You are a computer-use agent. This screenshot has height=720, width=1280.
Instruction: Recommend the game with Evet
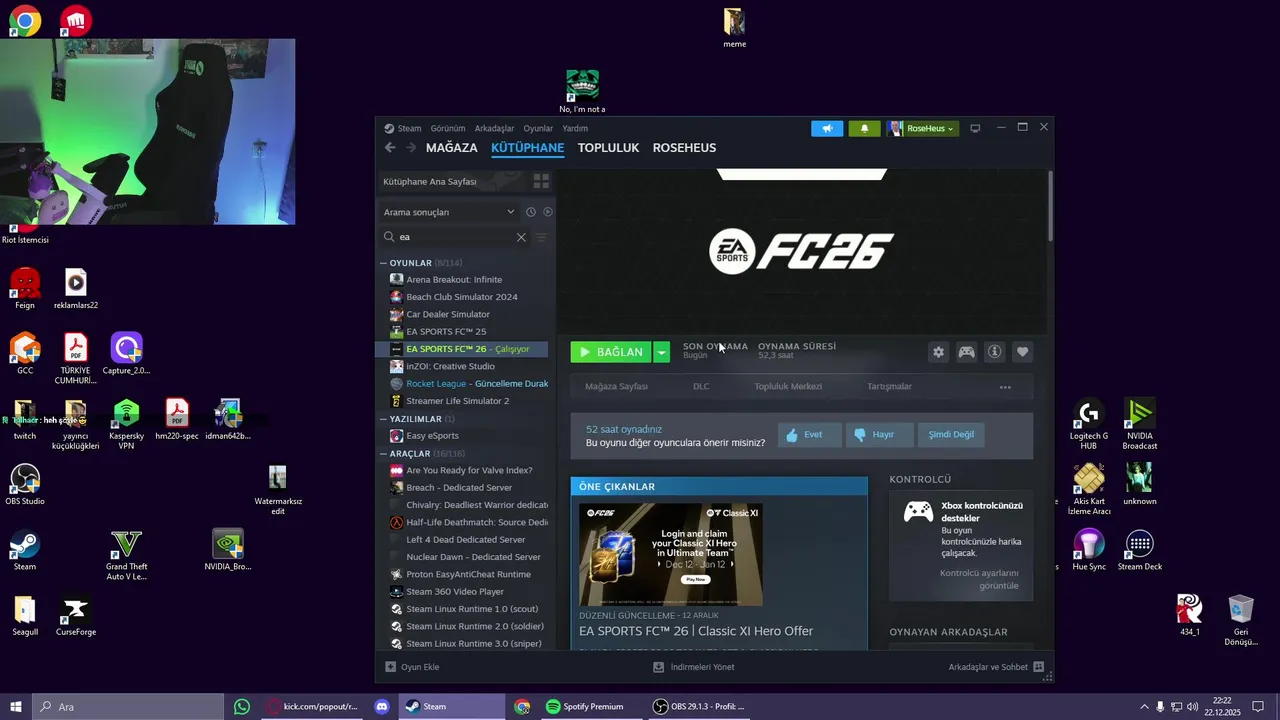click(x=809, y=435)
